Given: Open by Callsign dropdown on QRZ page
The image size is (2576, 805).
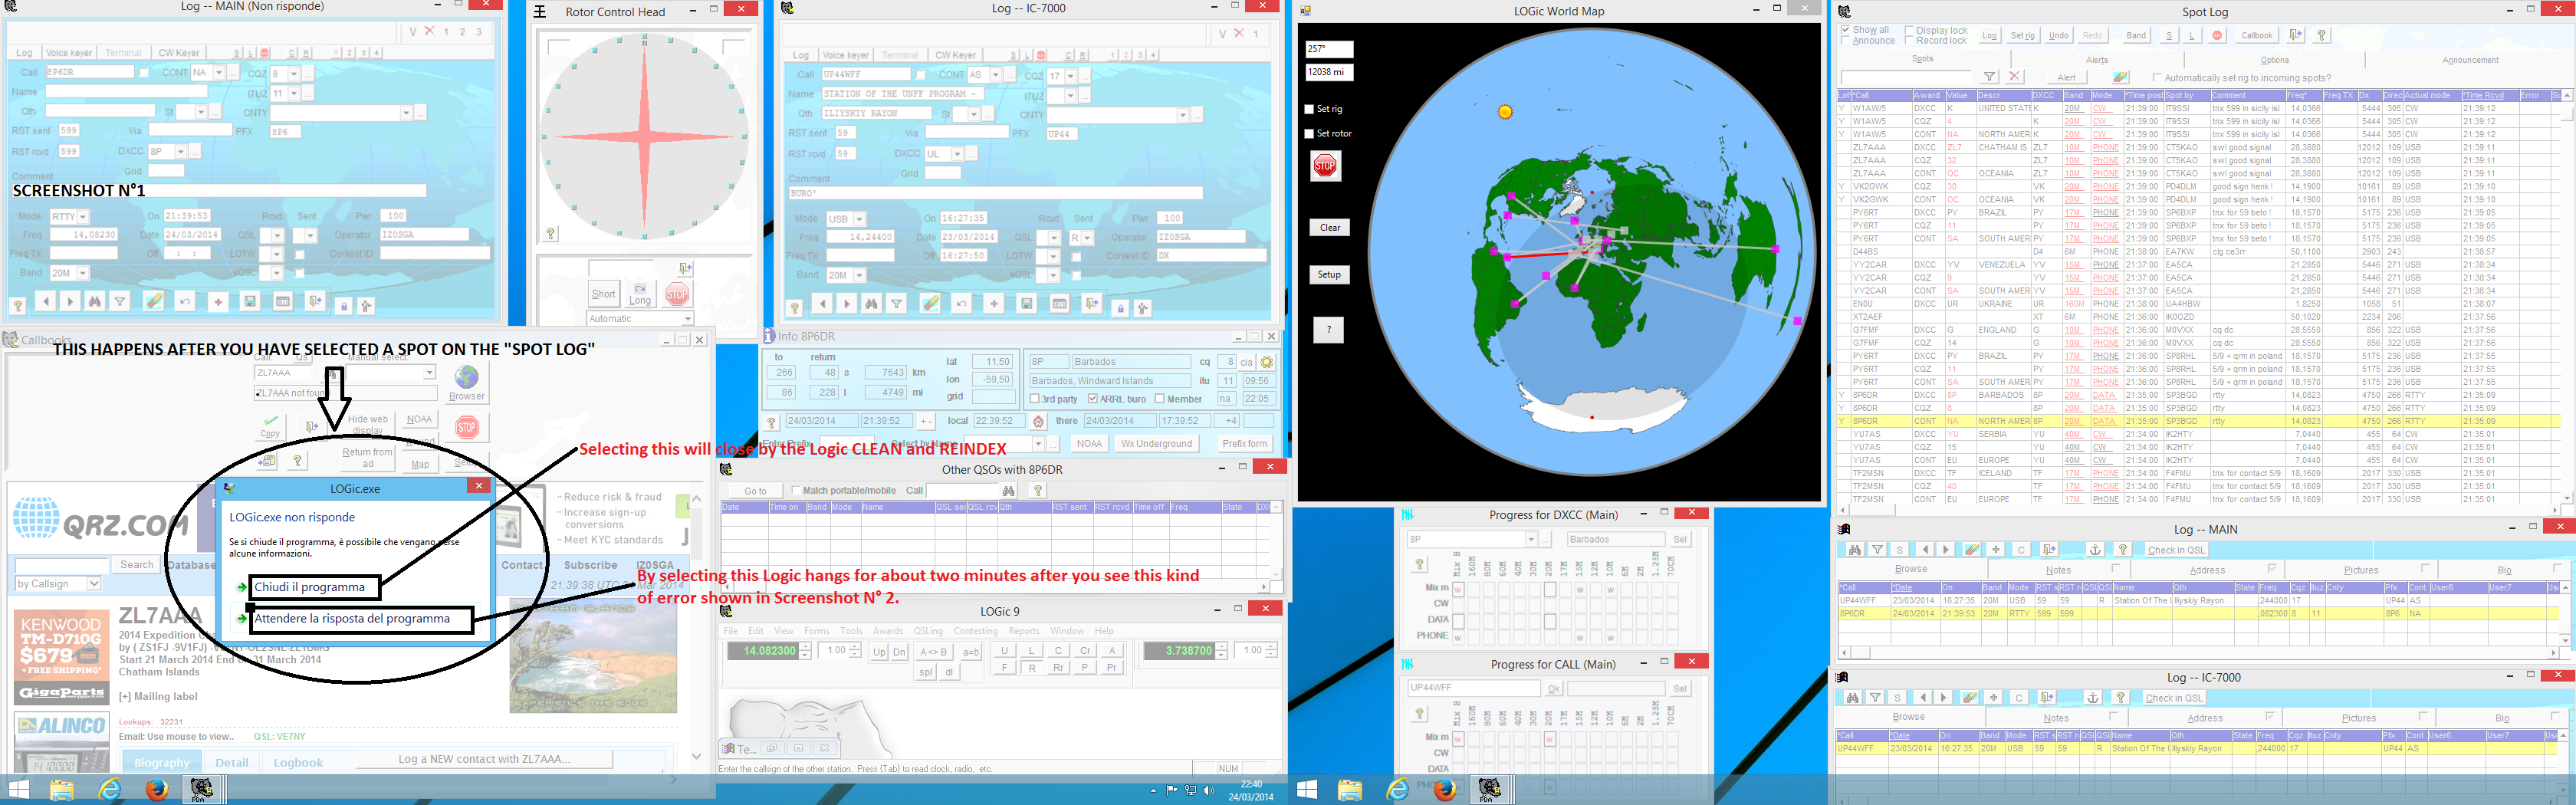Looking at the screenshot, I should [x=94, y=584].
